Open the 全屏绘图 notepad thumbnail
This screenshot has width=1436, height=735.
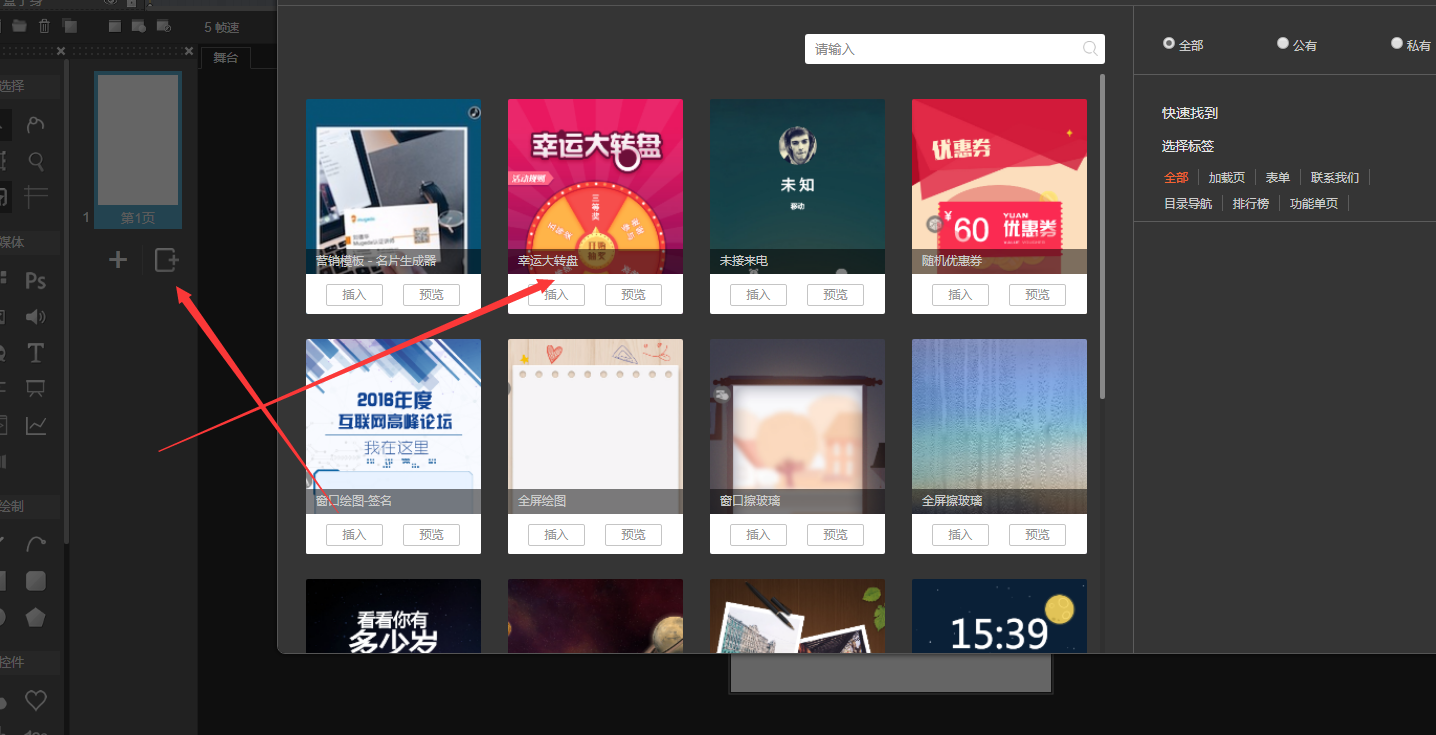(595, 426)
